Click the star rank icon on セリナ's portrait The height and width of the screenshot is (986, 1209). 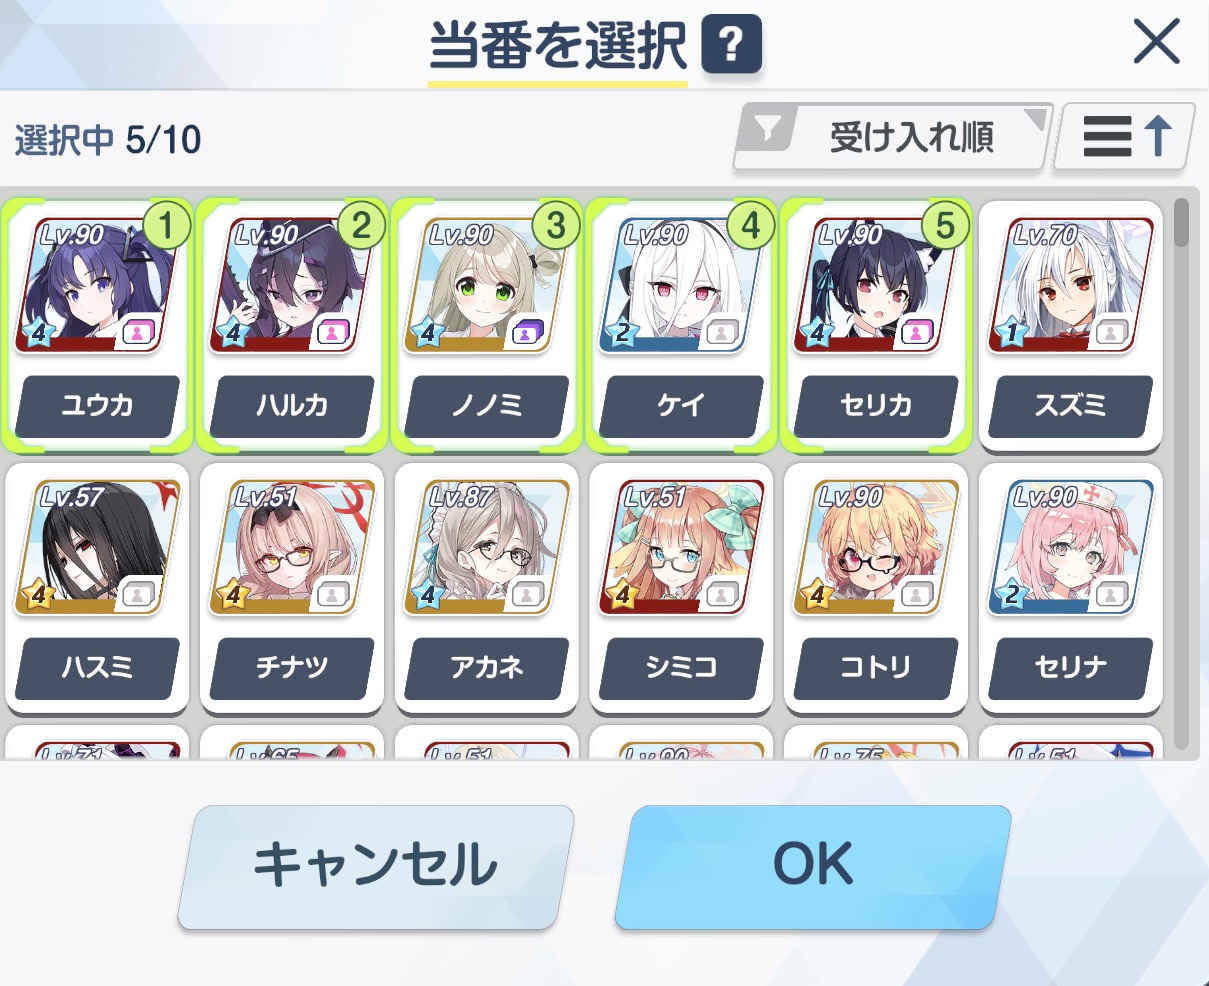pos(1011,595)
